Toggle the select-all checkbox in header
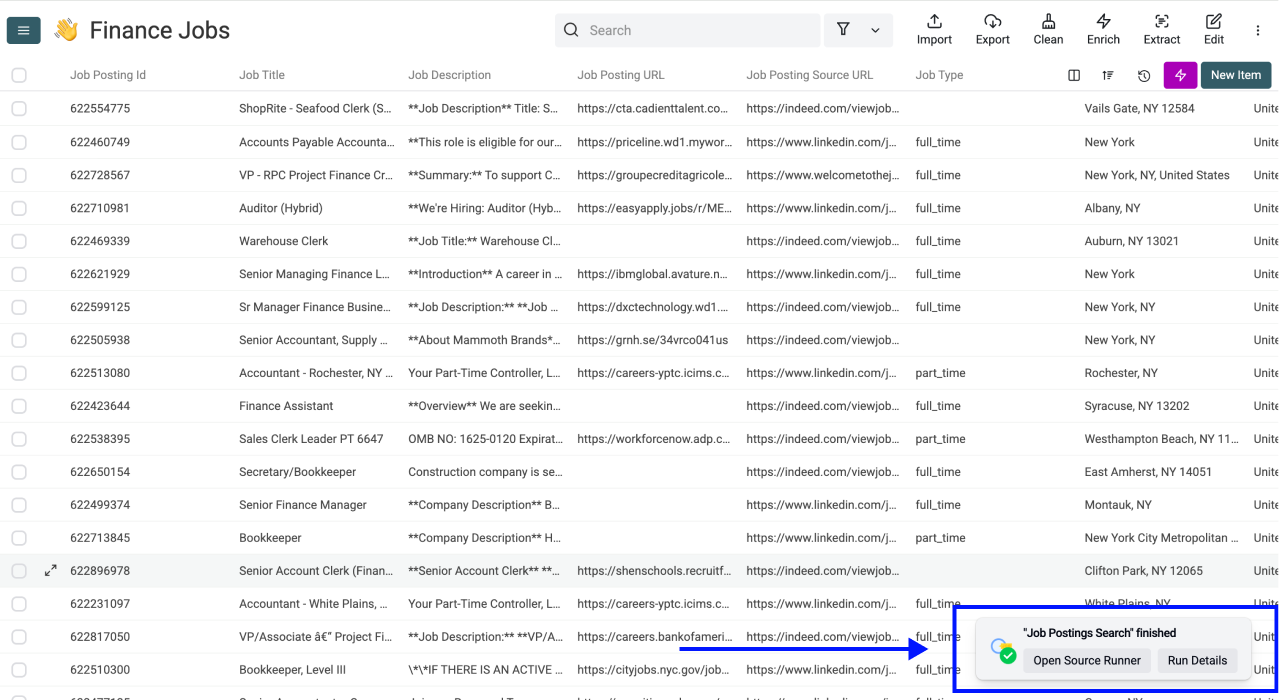1279x700 pixels. click(19, 75)
